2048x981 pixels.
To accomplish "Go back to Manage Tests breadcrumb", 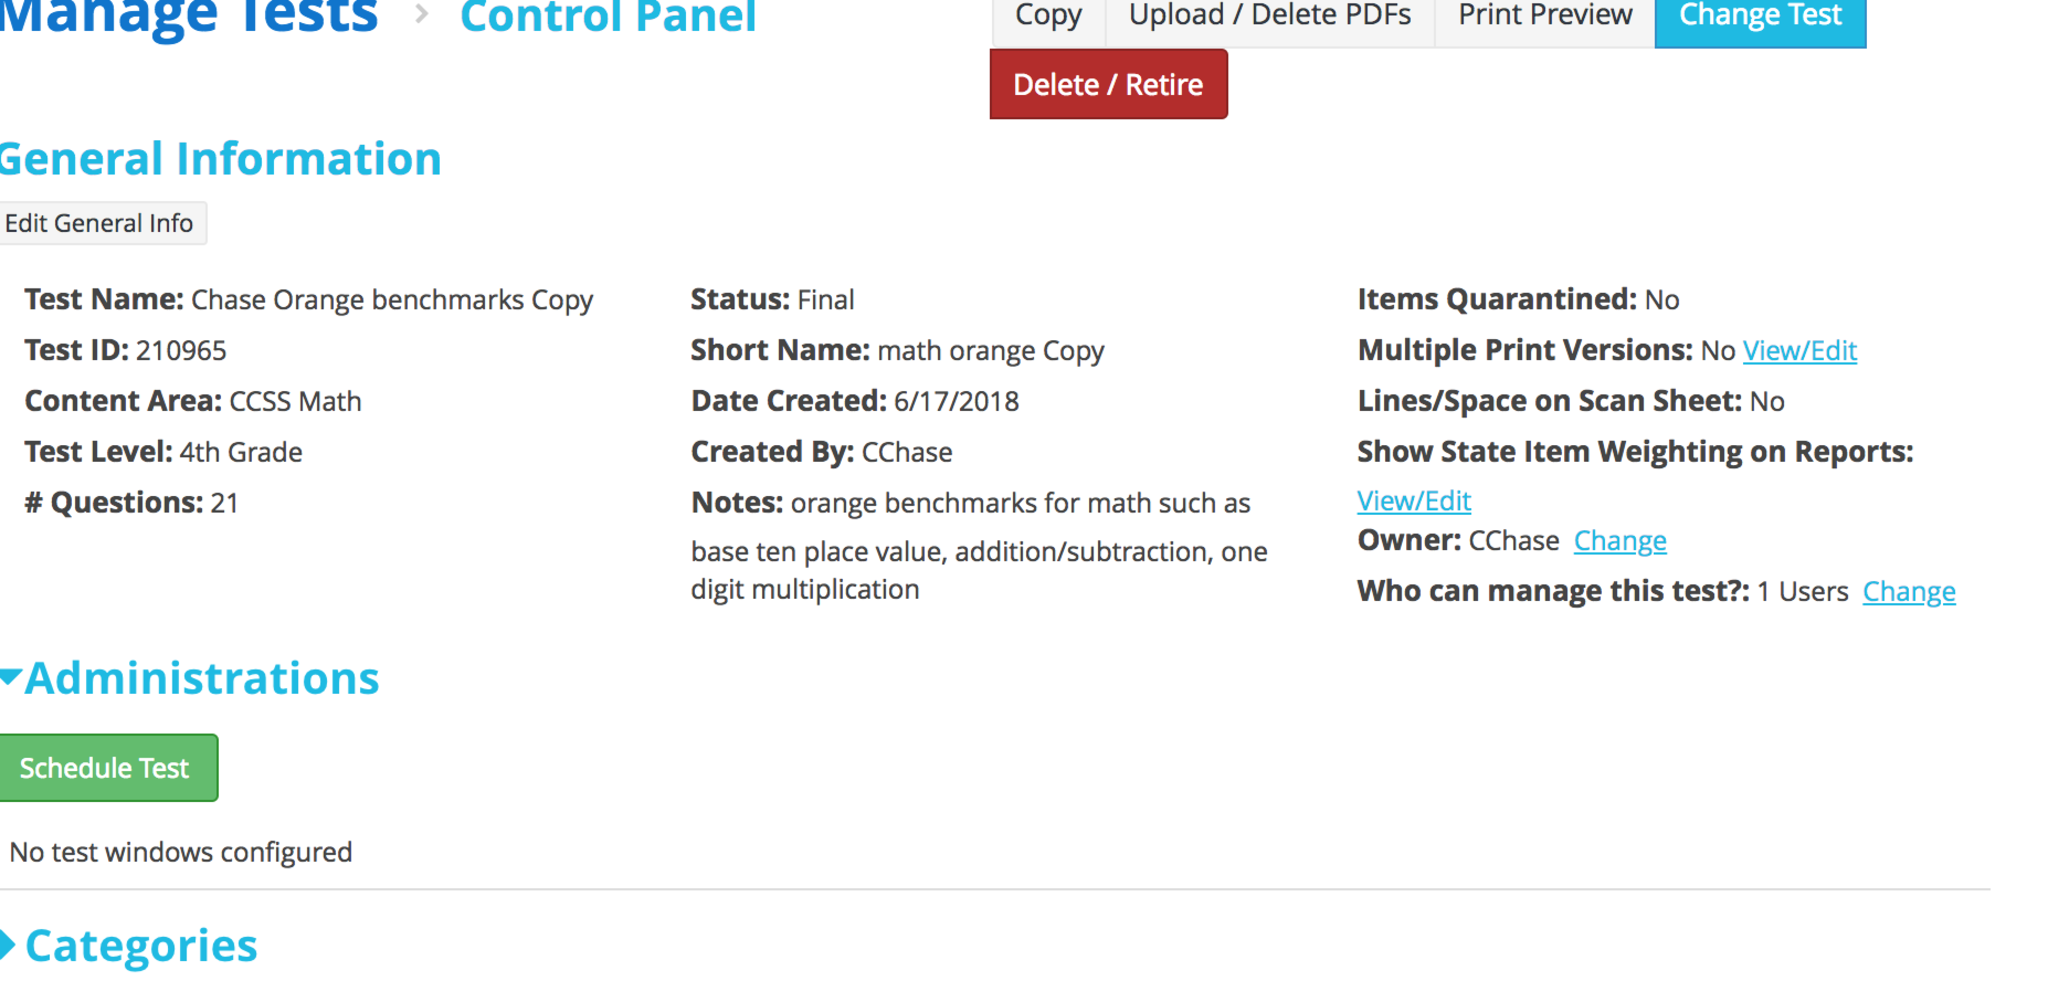I will click(x=188, y=16).
